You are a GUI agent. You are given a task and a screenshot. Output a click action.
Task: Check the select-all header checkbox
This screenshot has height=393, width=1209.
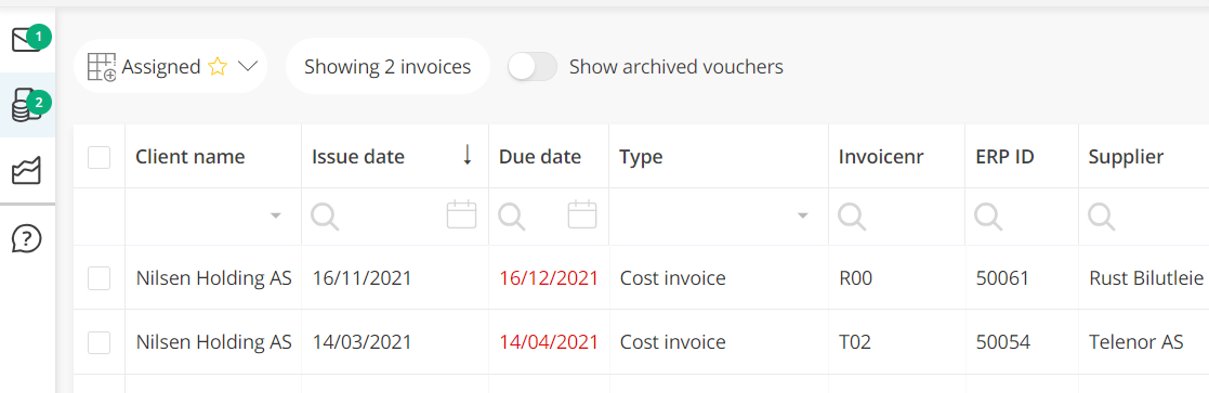click(99, 157)
